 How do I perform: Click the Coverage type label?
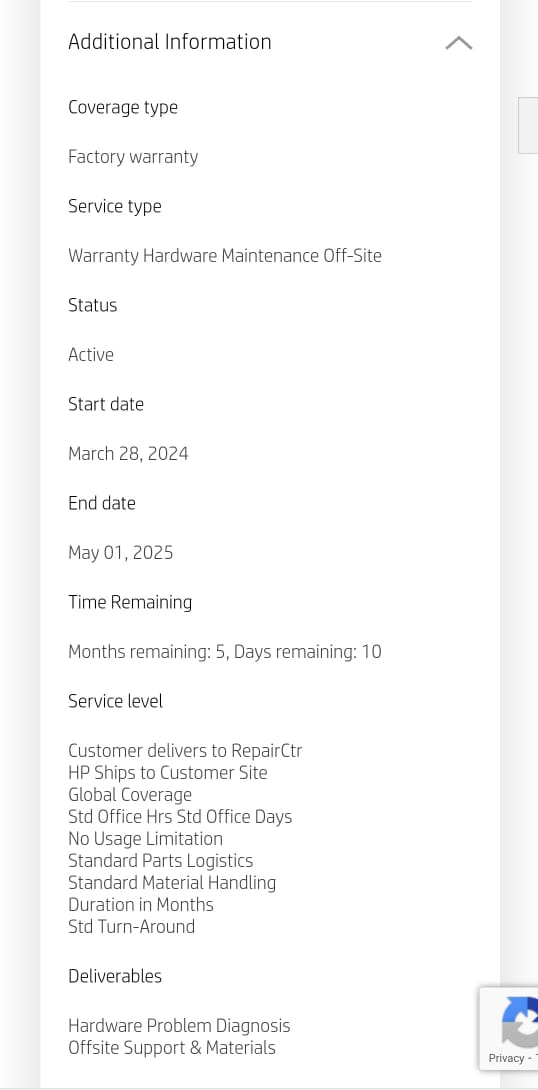123,108
